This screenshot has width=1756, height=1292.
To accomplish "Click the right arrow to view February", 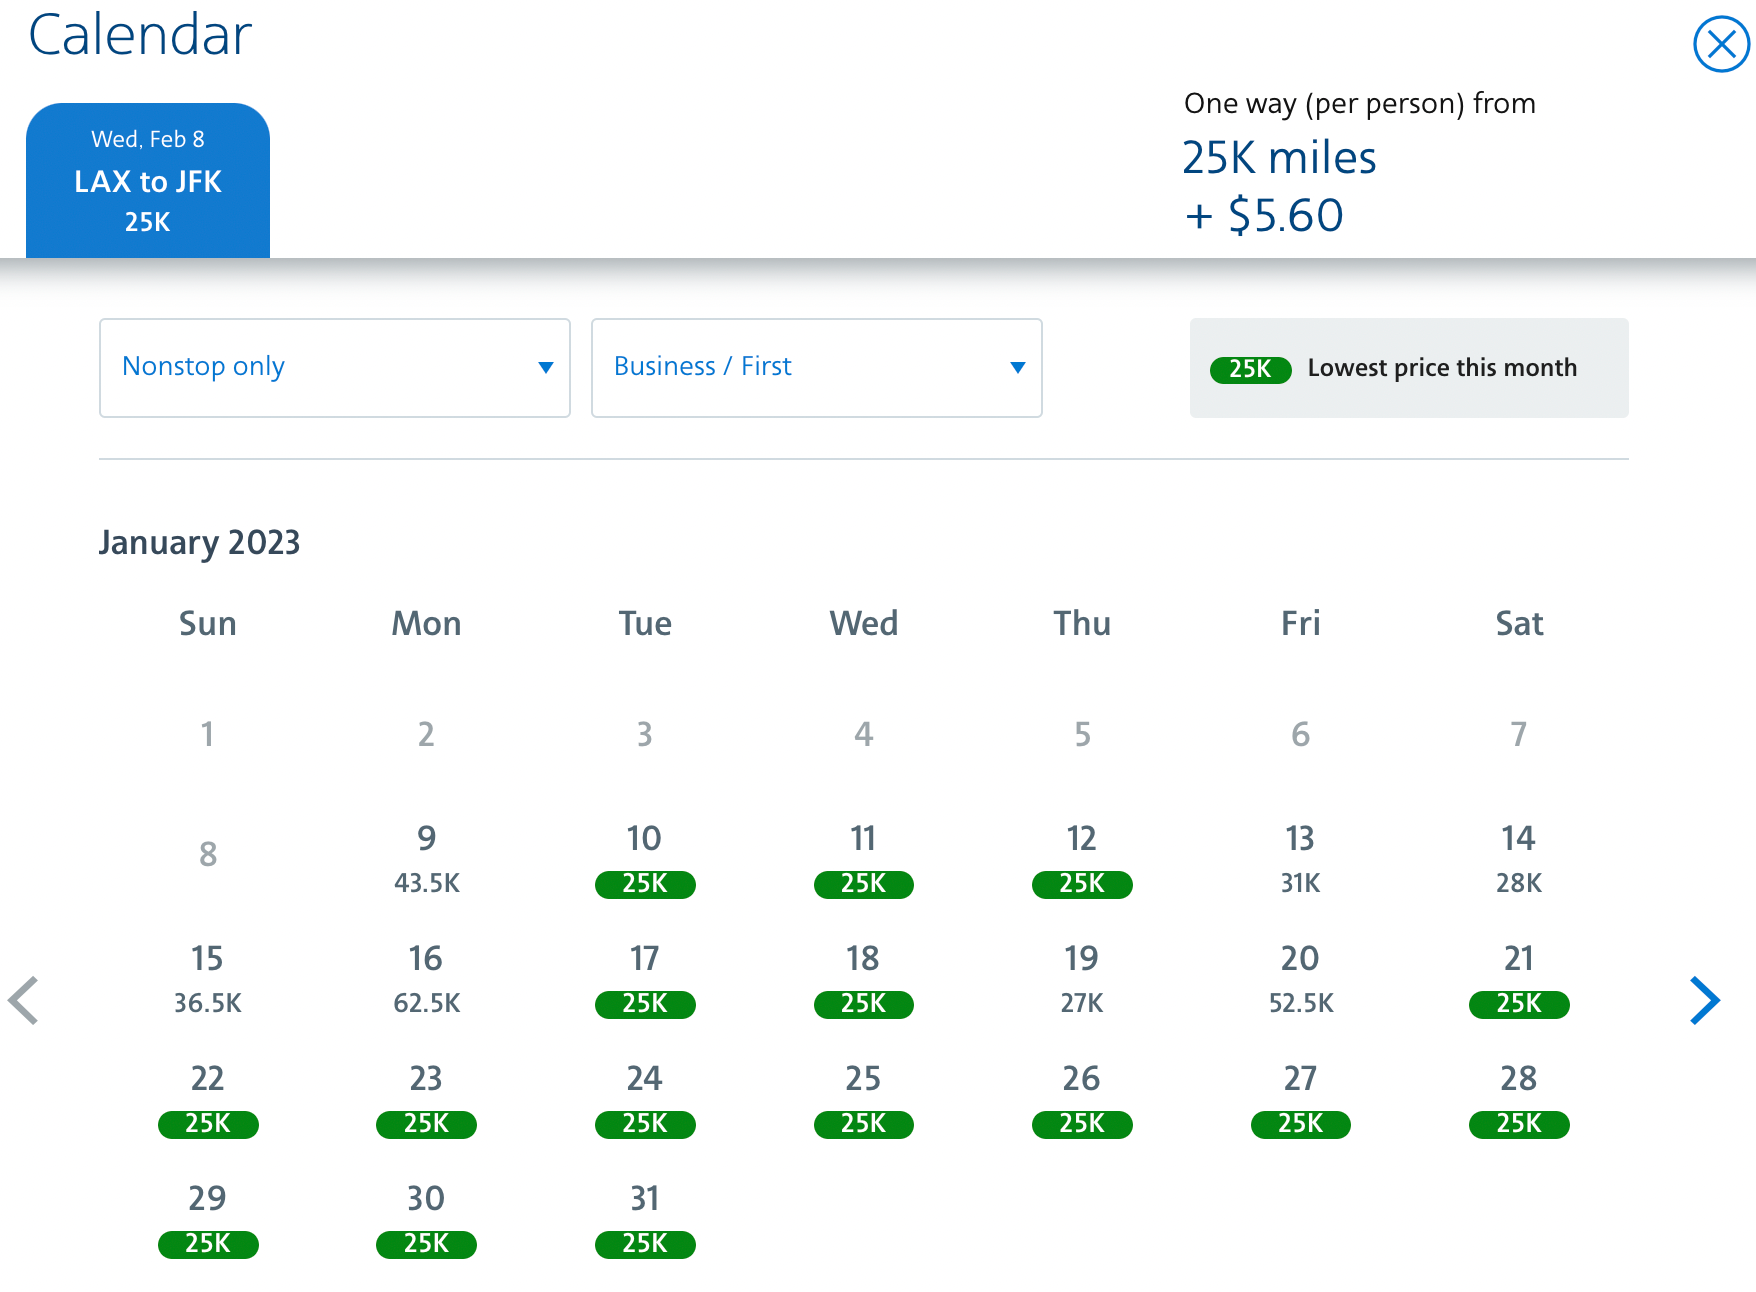I will point(1704,1000).
